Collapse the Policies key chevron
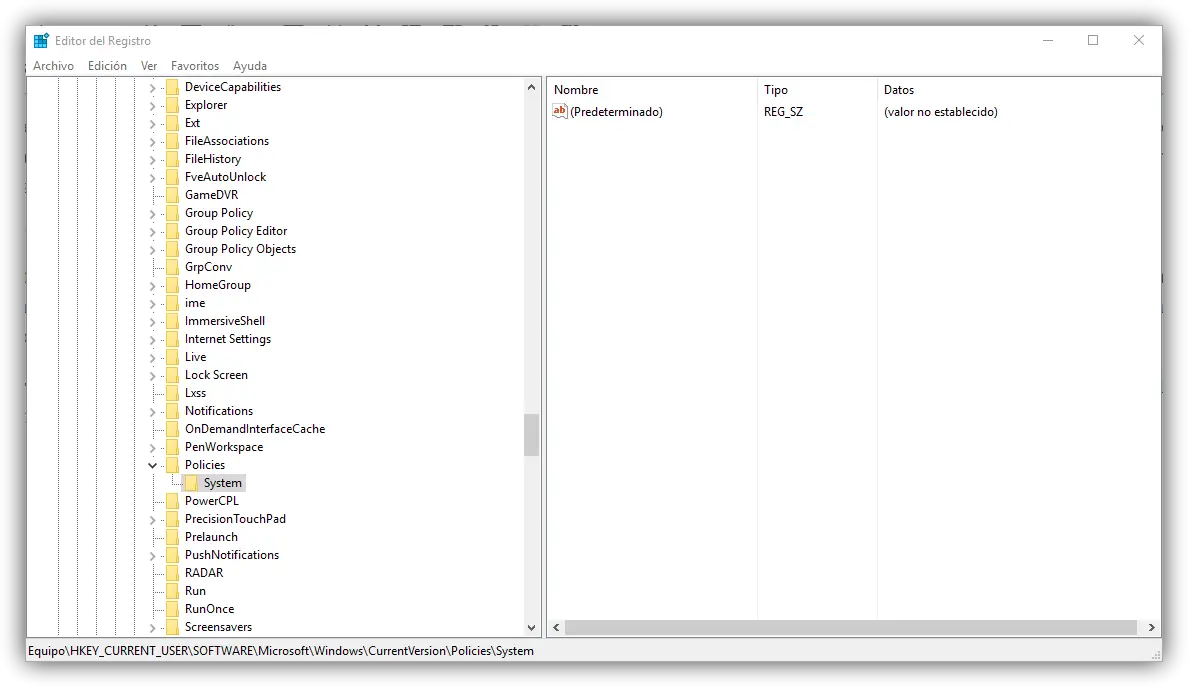The height and width of the screenshot is (687, 1188). pos(152,464)
